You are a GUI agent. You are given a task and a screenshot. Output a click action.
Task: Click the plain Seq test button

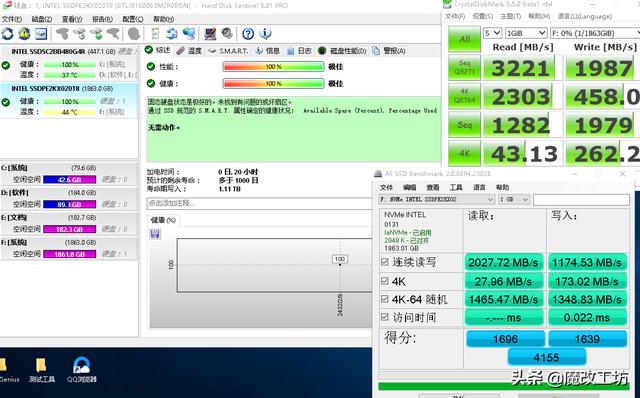464,125
